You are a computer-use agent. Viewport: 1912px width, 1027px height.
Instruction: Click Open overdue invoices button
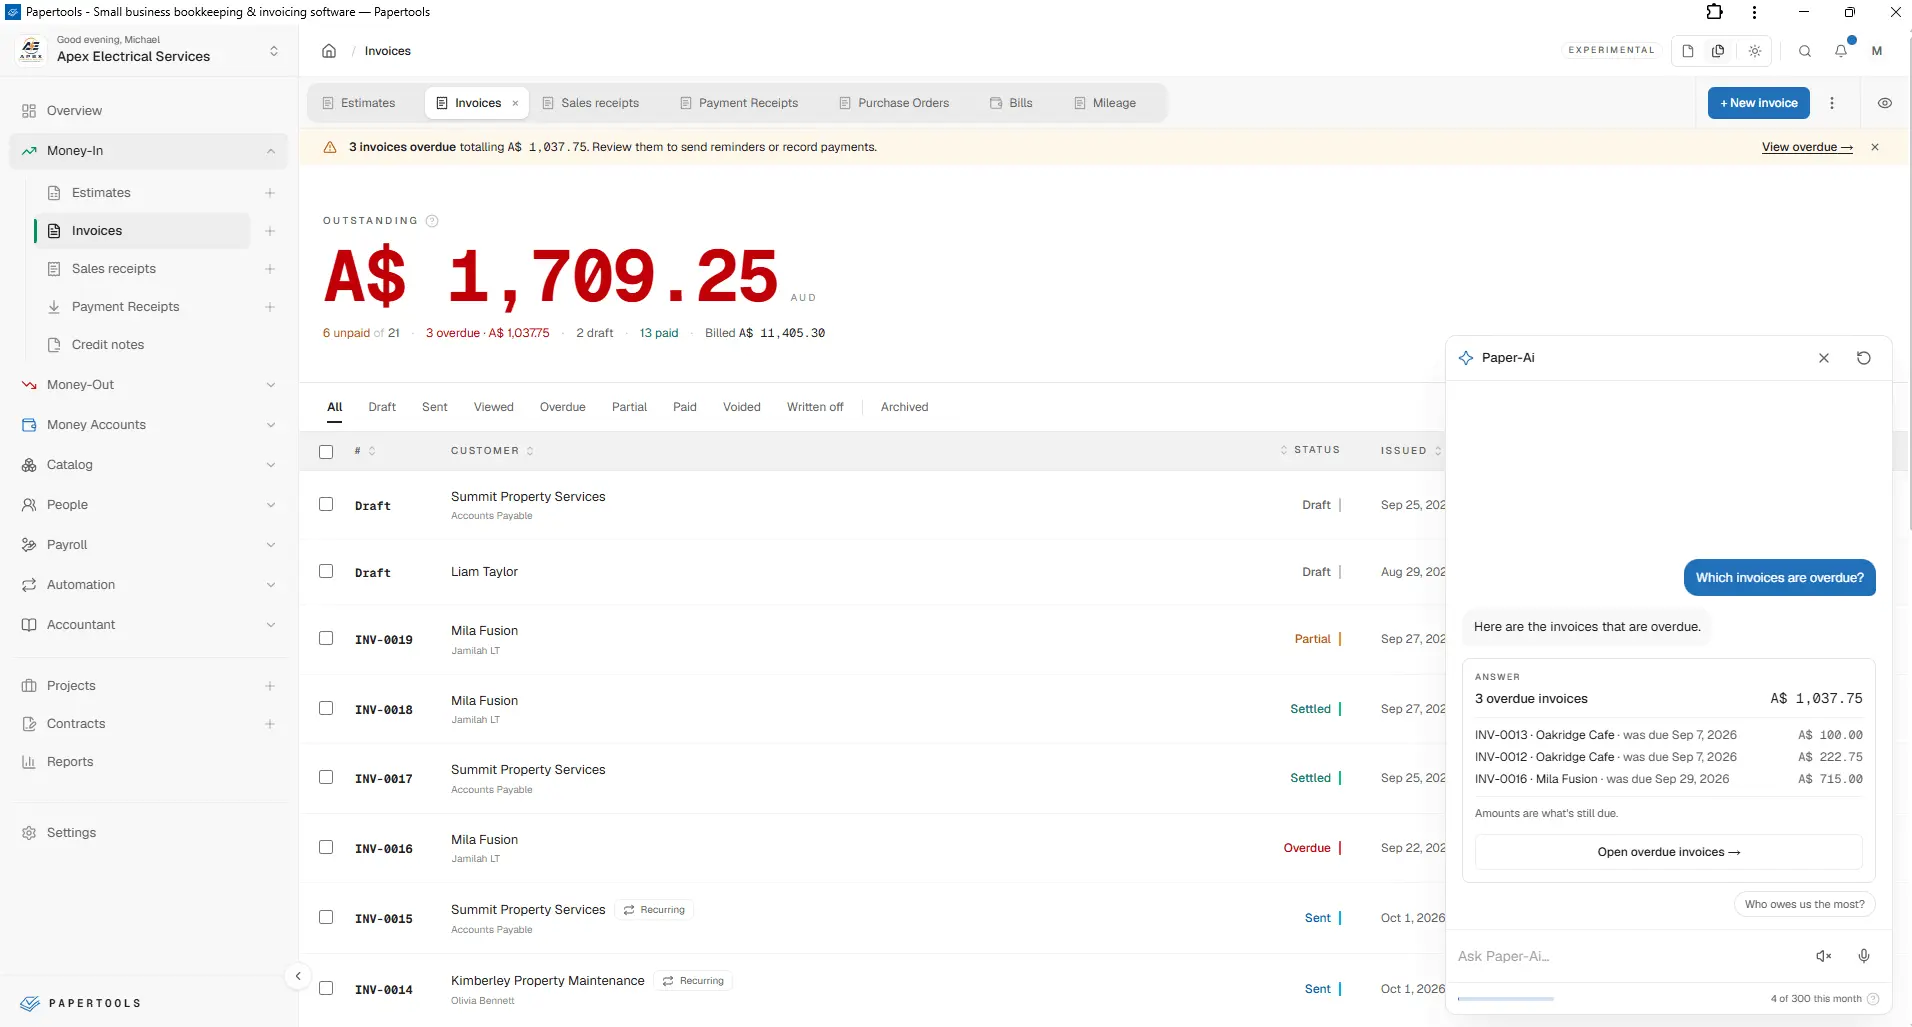(1668, 852)
